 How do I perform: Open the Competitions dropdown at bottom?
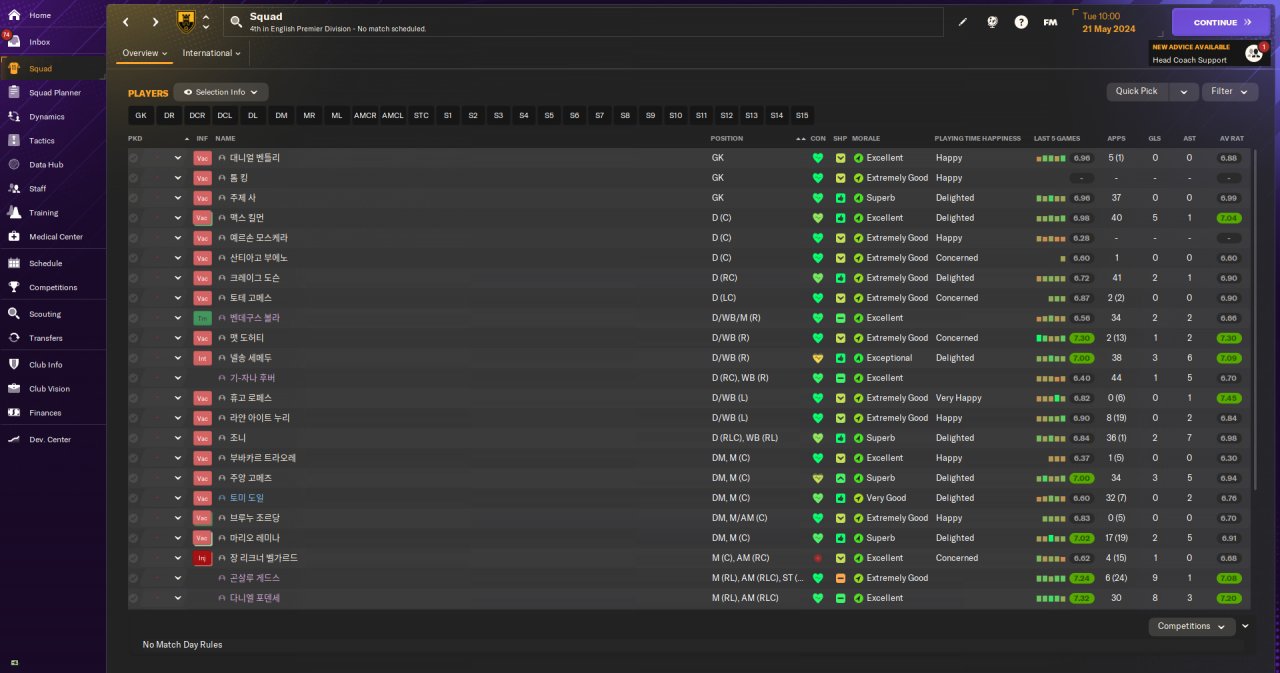(1191, 626)
